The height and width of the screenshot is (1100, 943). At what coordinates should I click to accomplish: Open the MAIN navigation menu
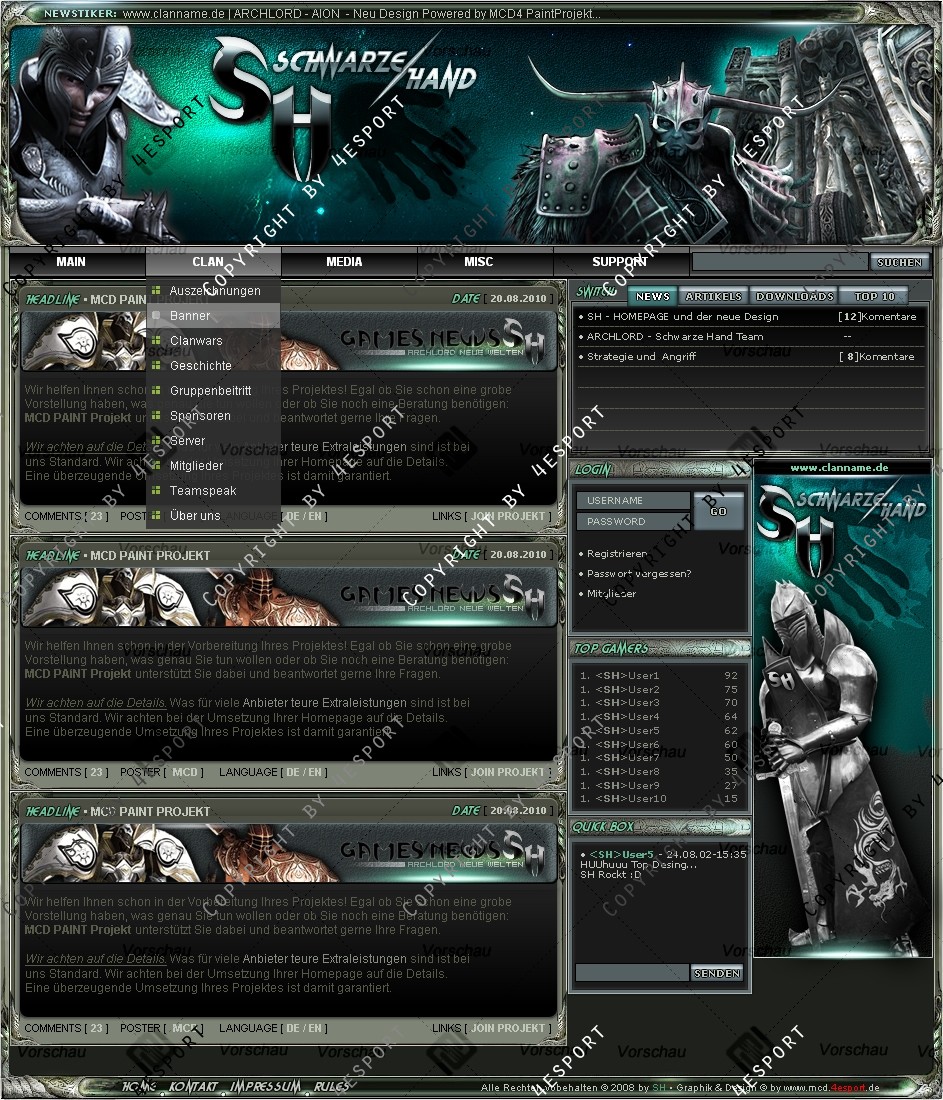tap(71, 262)
